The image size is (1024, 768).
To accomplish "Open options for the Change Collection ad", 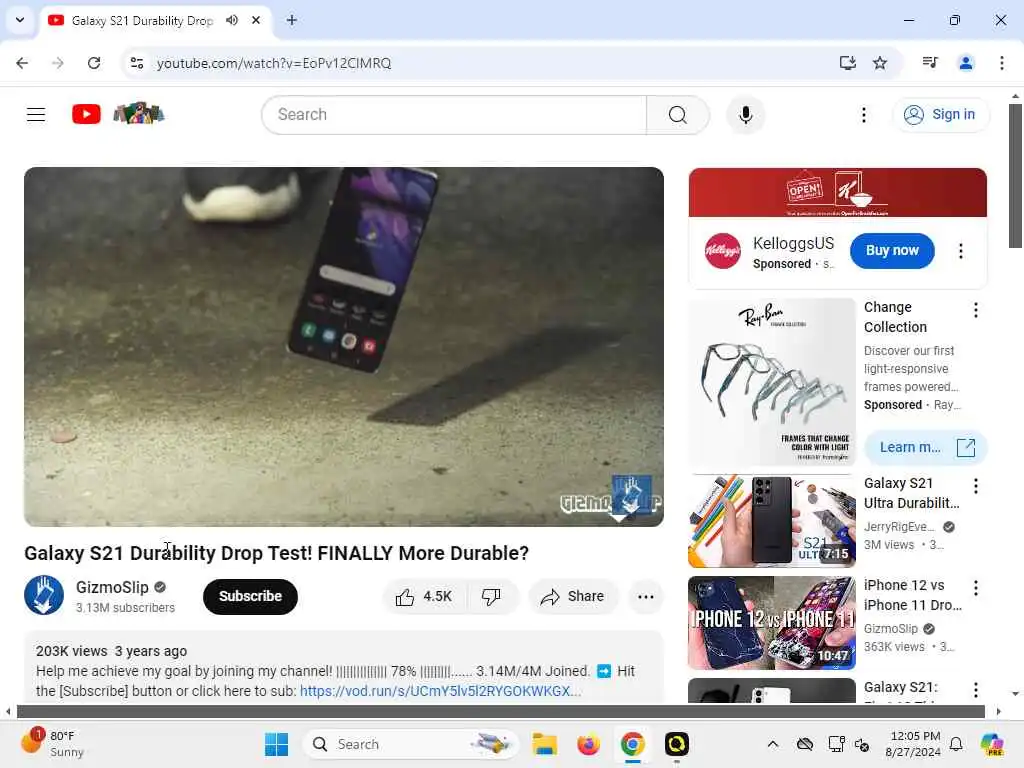I will point(975,310).
